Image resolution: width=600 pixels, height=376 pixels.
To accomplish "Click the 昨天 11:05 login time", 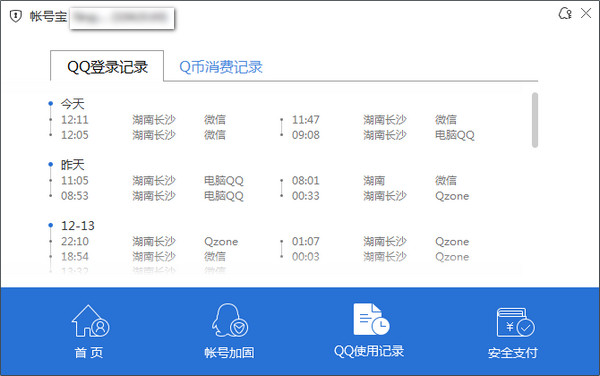I will [x=75, y=181].
